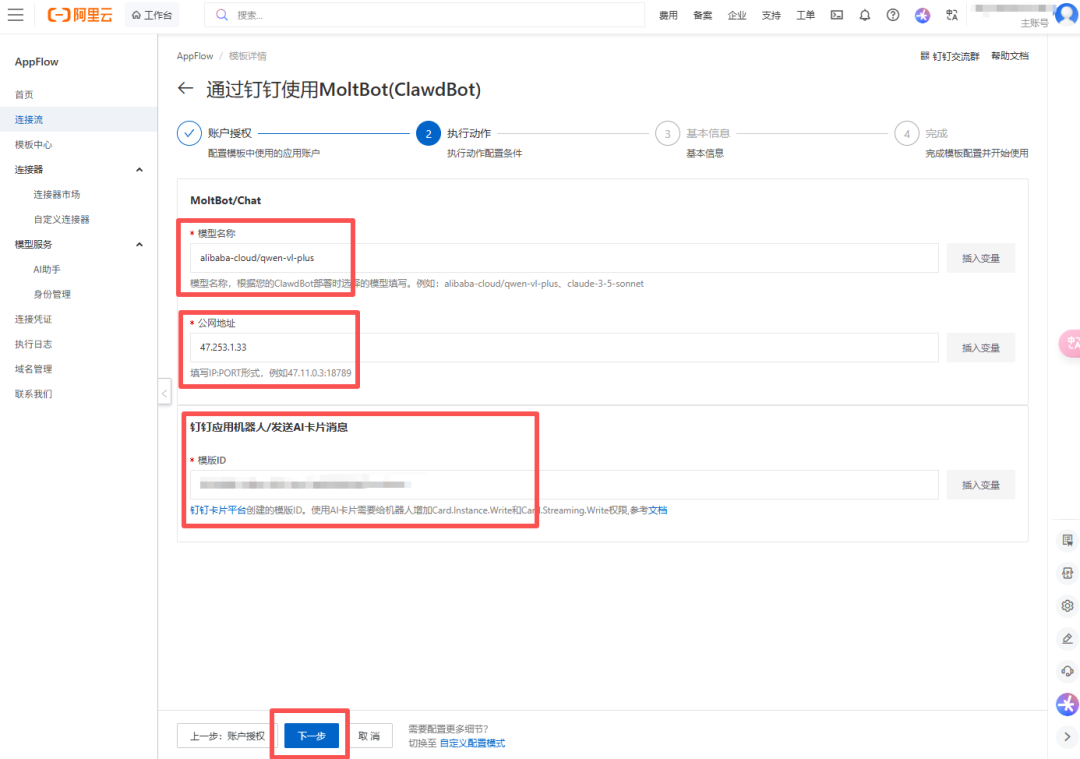
Task: Open the 帮助文档 link
Action: coord(1010,56)
